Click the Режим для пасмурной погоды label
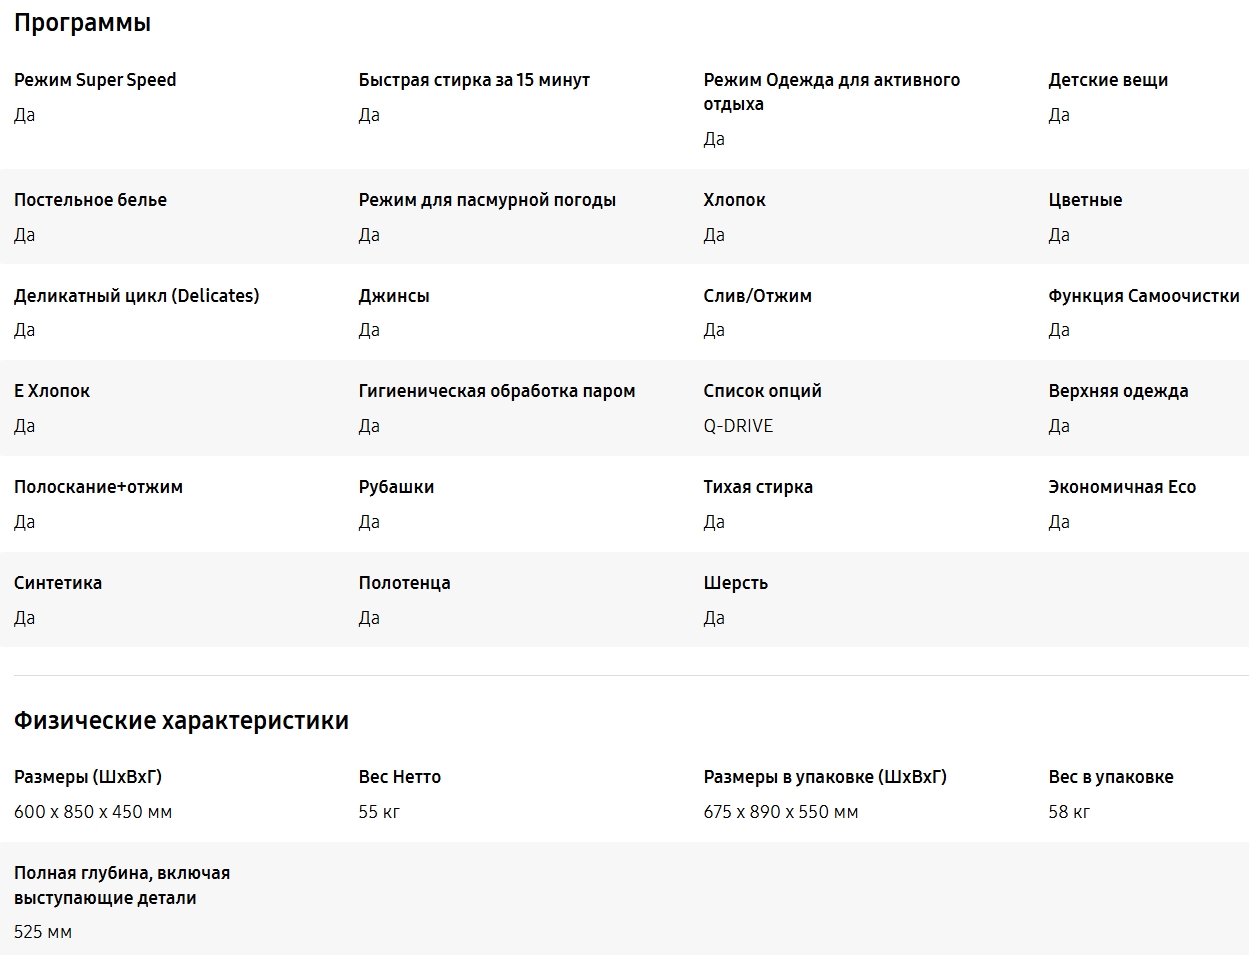 coord(487,200)
